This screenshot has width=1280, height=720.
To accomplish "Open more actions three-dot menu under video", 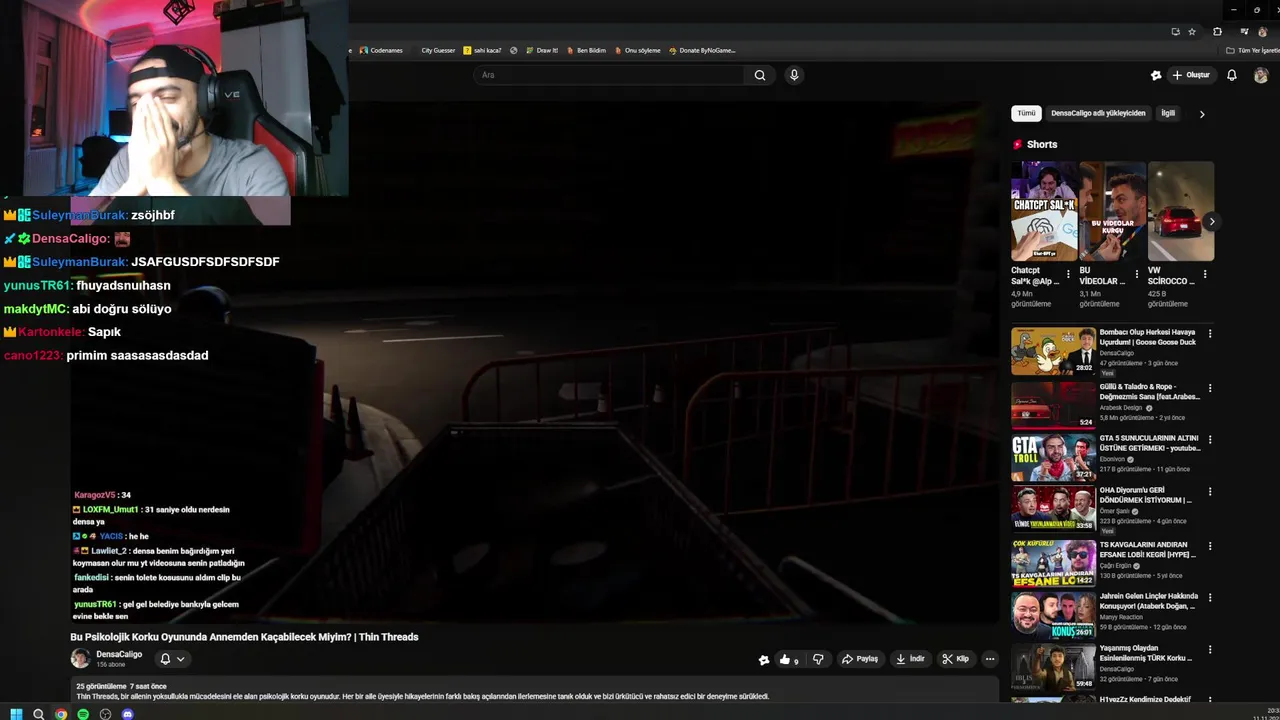I will (x=990, y=659).
